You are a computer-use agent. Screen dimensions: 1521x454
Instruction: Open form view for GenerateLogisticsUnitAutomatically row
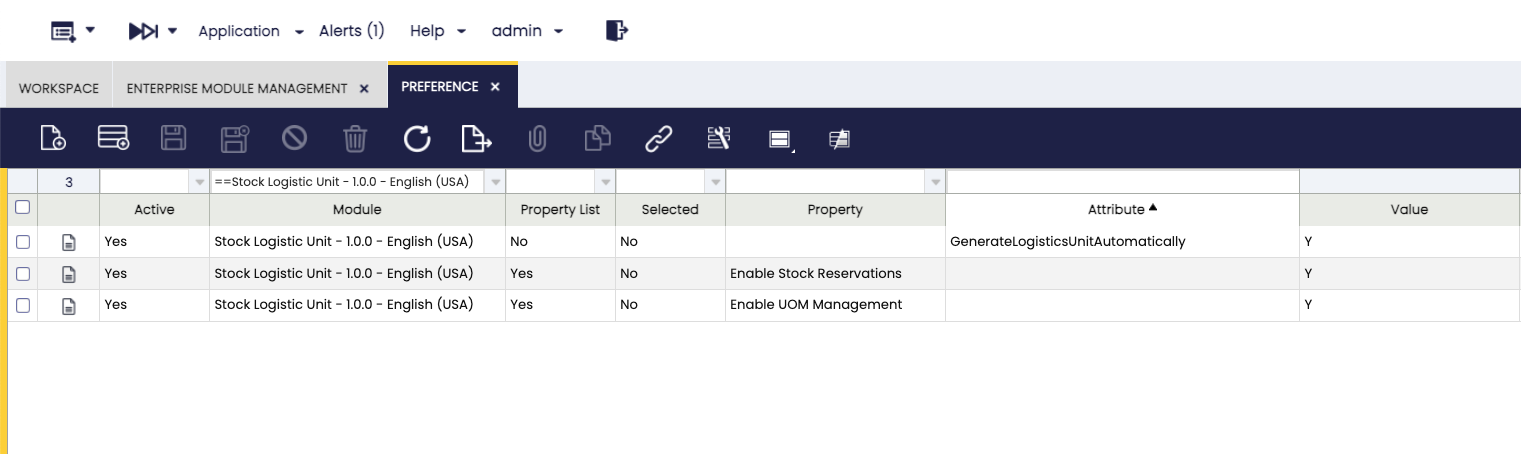pos(69,242)
